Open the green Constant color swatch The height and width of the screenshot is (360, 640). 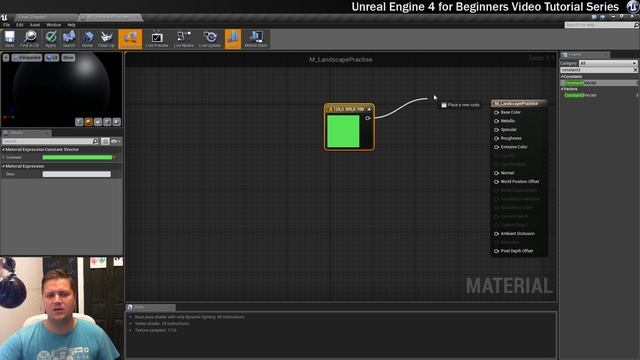point(77,157)
